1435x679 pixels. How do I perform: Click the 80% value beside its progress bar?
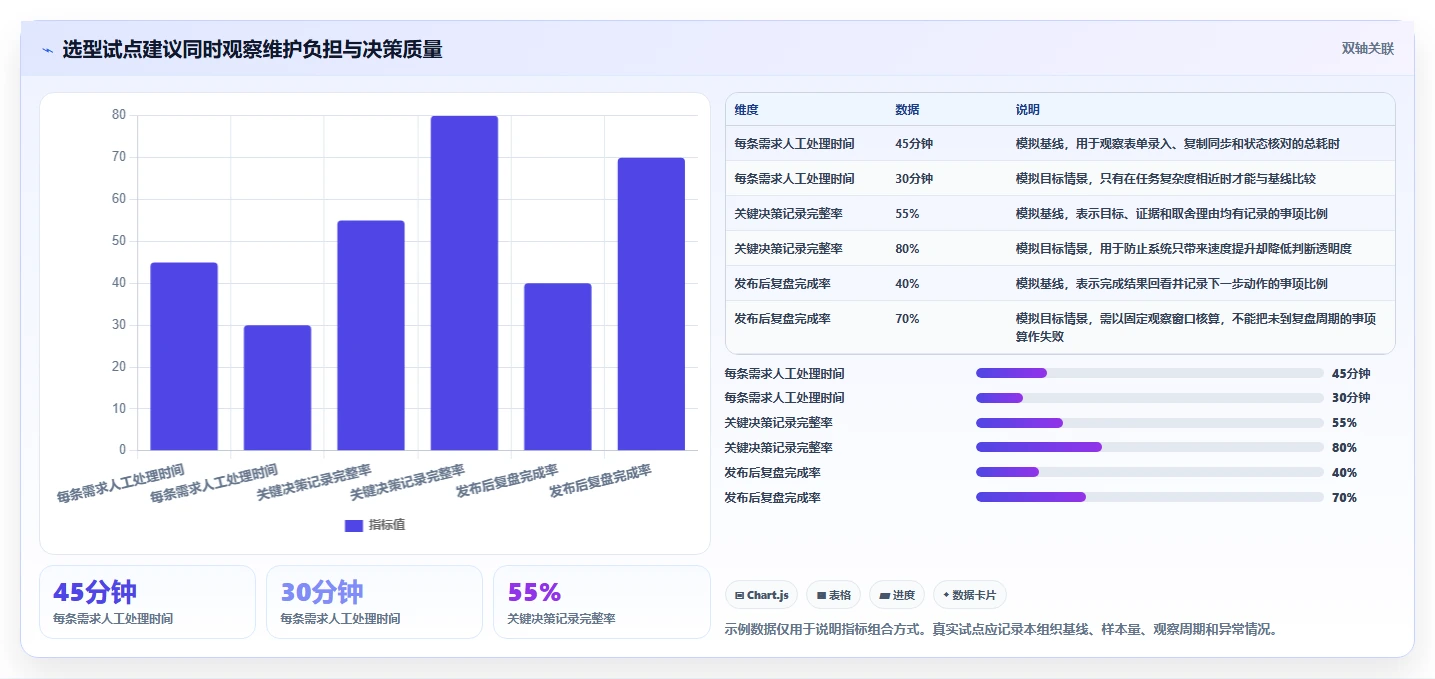(x=1344, y=448)
